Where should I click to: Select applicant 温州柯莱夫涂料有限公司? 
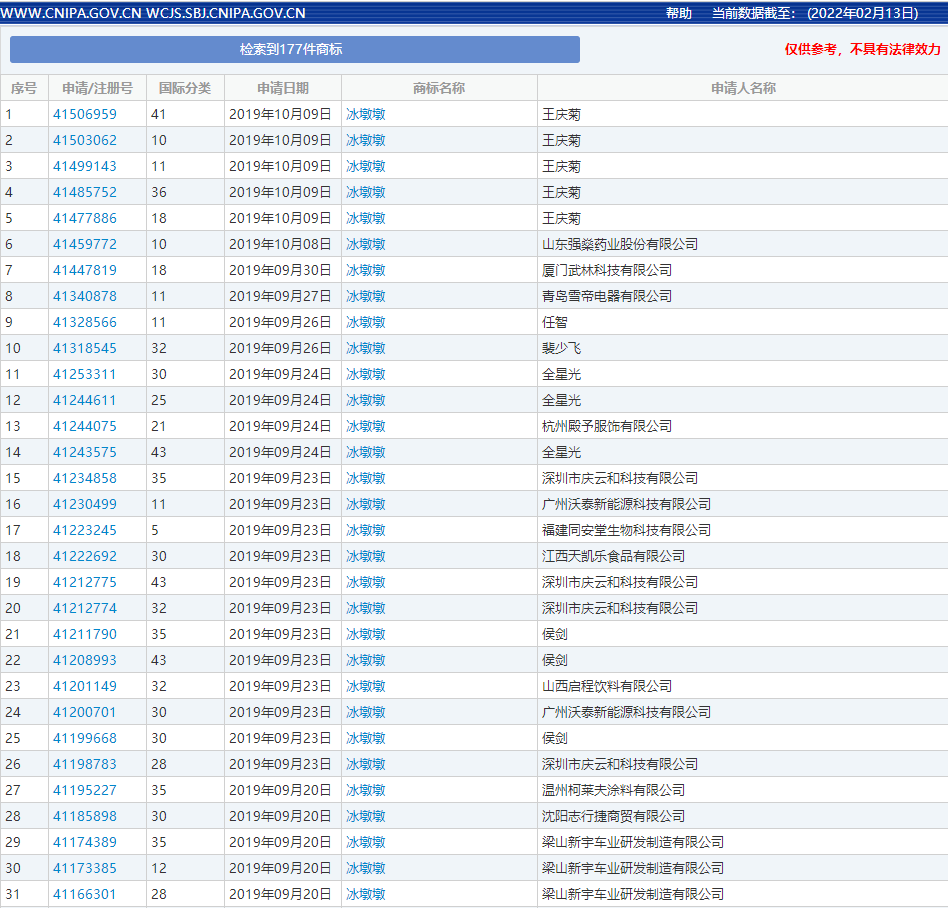[613, 790]
